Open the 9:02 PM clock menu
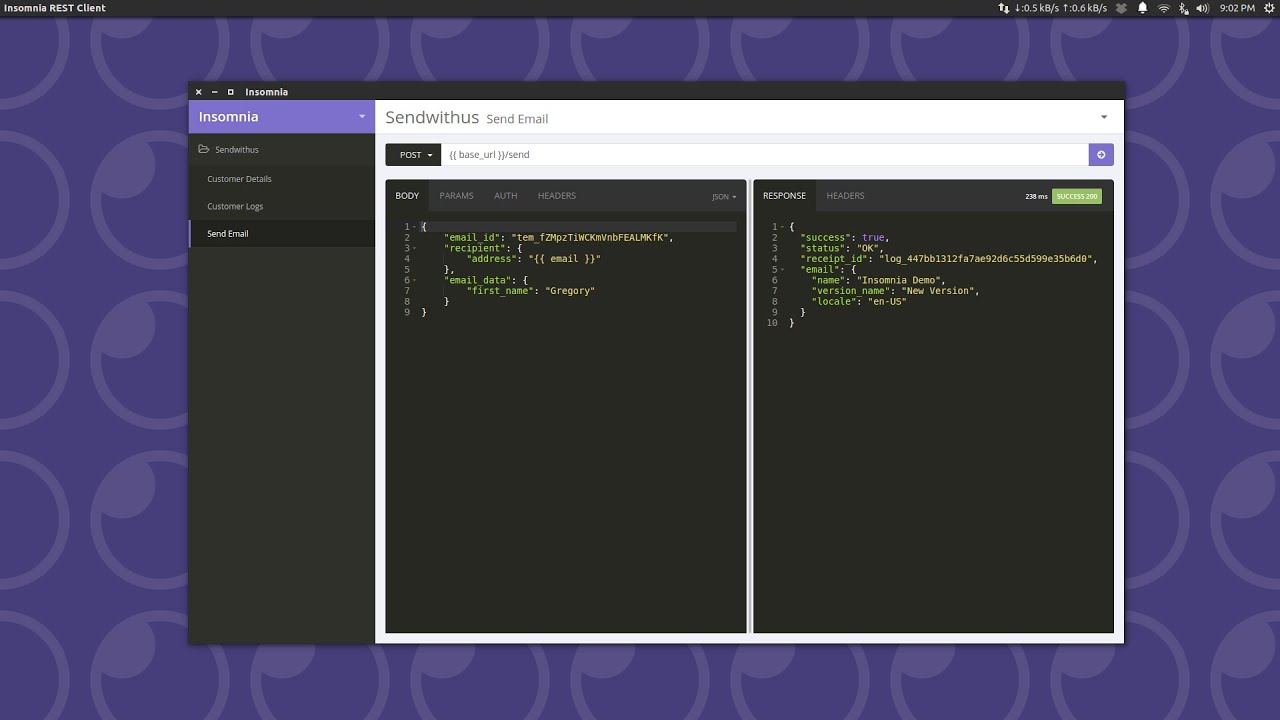 pos(1237,8)
